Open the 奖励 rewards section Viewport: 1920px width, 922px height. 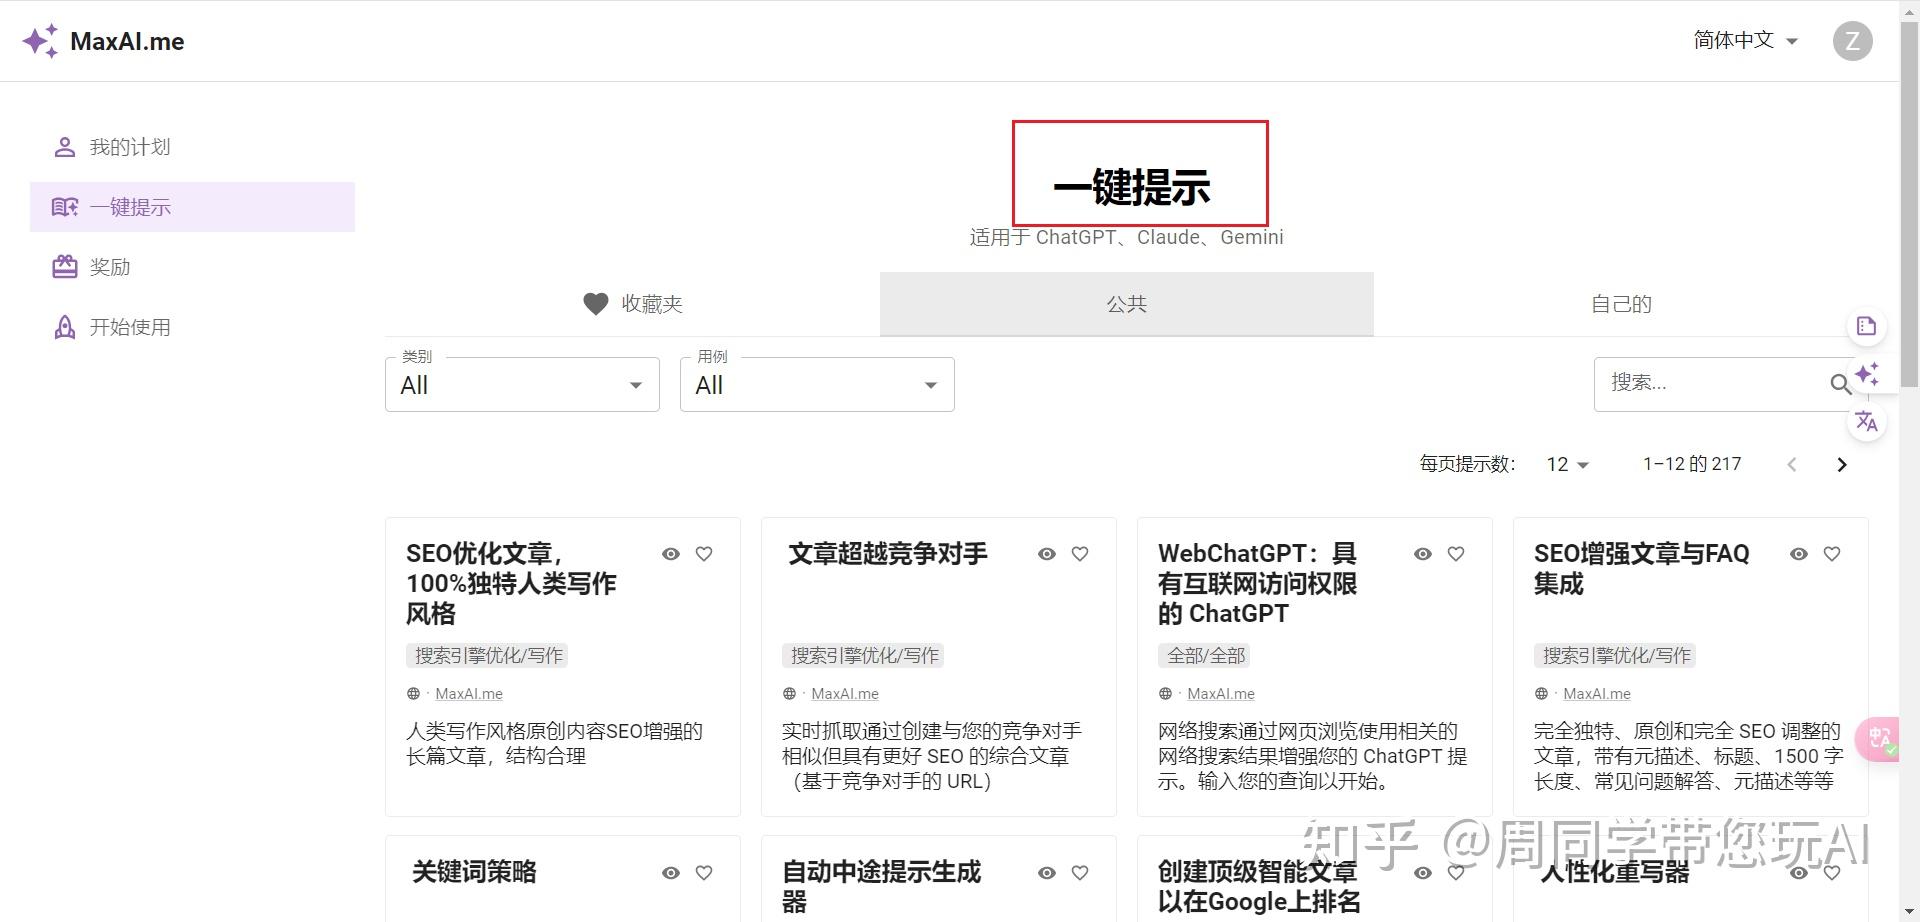(x=110, y=266)
